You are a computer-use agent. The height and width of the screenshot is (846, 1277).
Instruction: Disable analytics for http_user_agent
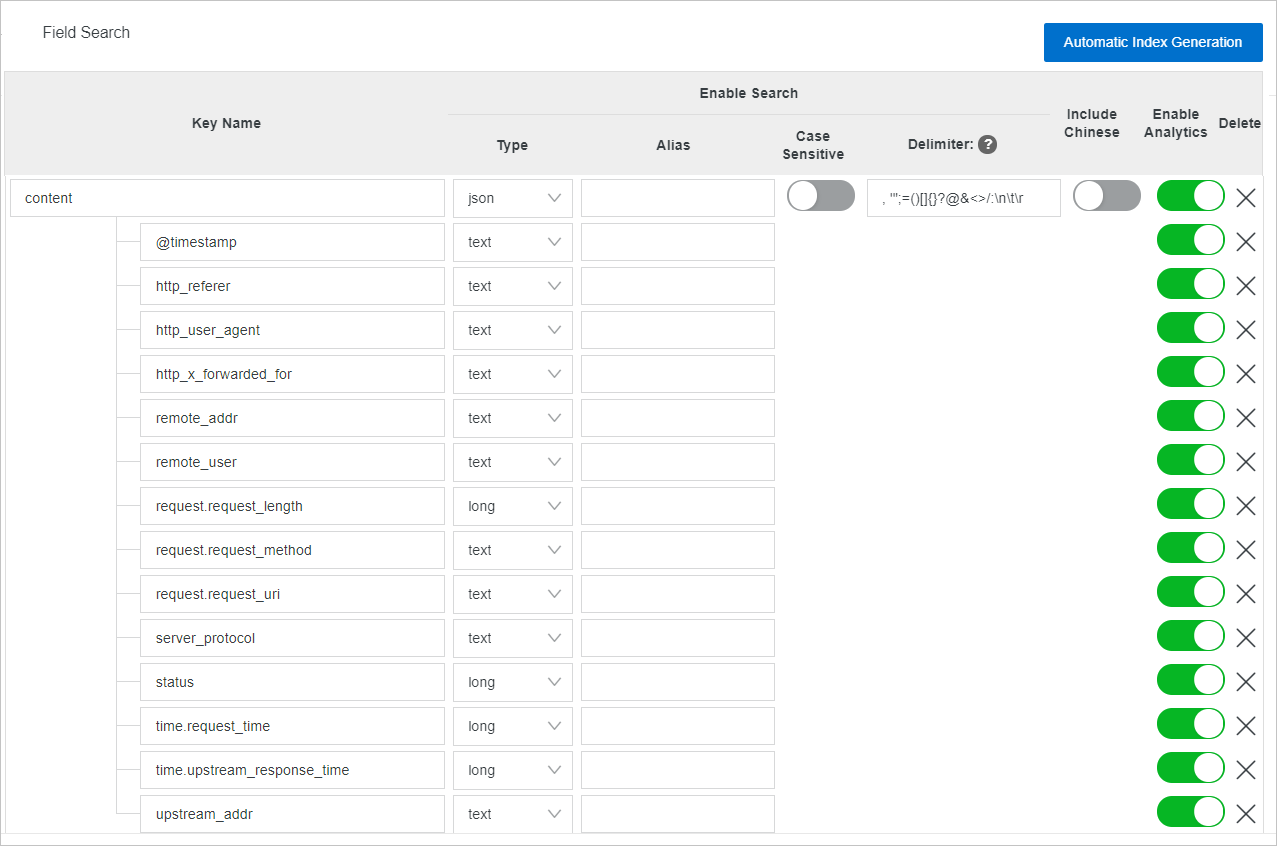[1191, 328]
